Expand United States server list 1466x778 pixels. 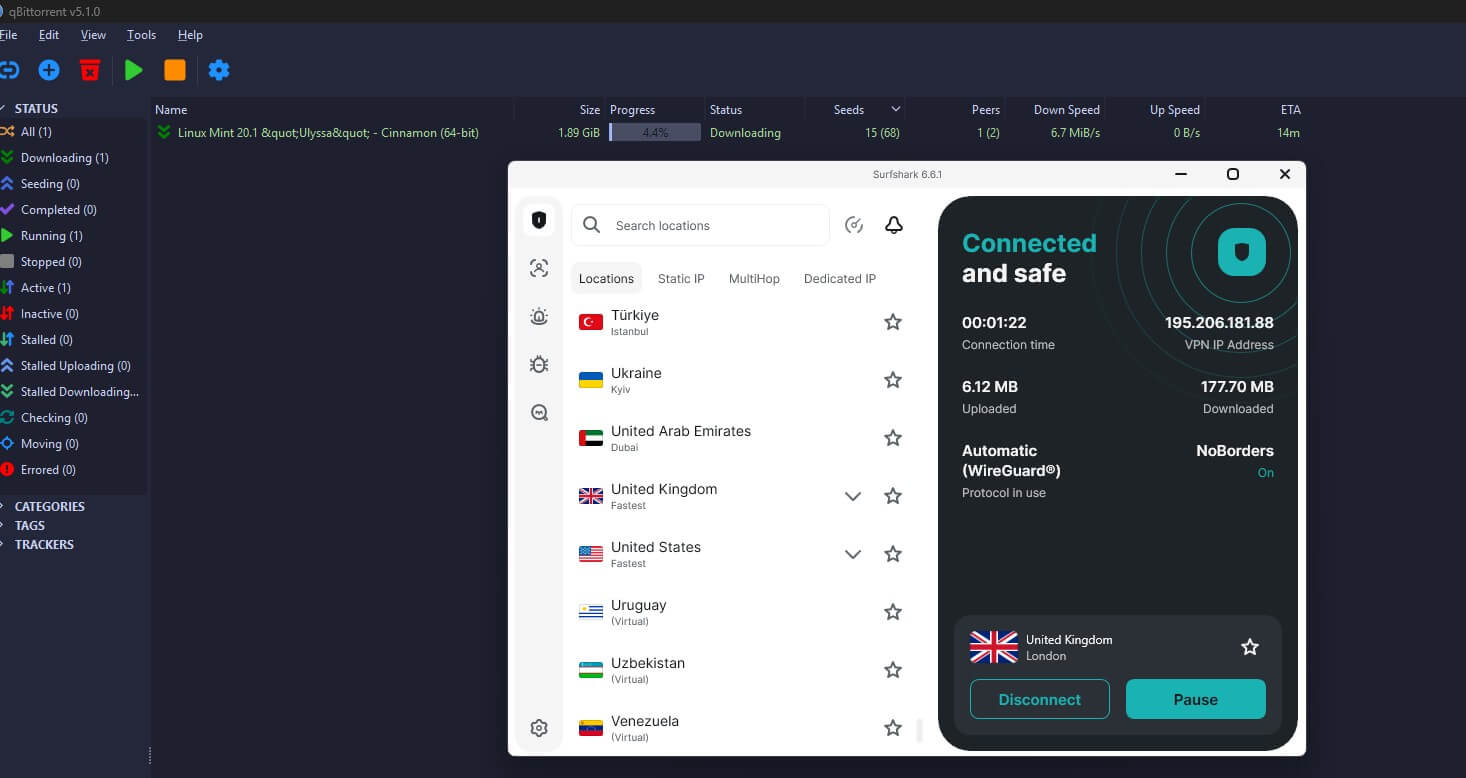(x=853, y=553)
